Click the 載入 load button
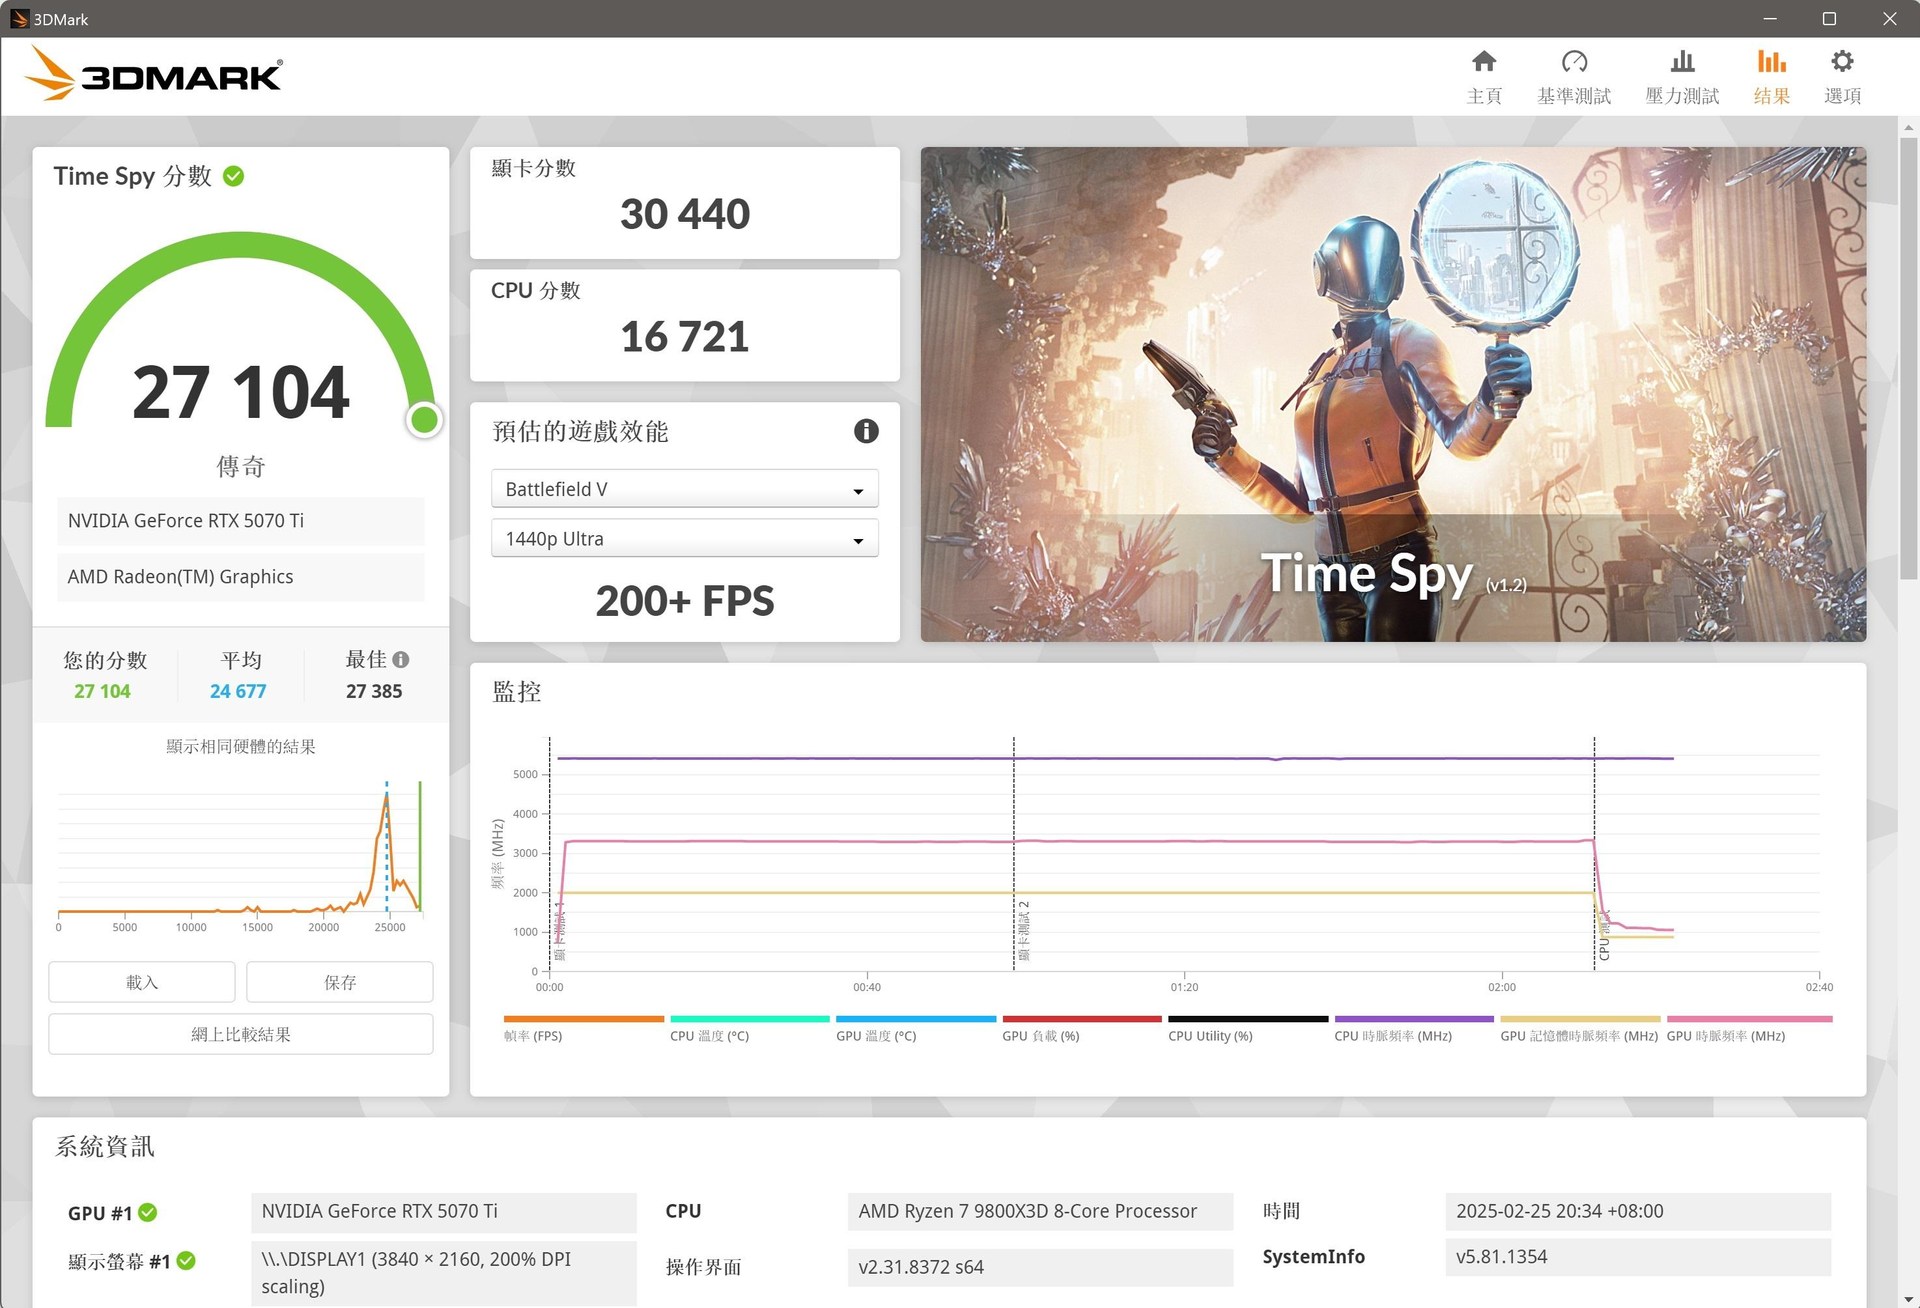 142,982
